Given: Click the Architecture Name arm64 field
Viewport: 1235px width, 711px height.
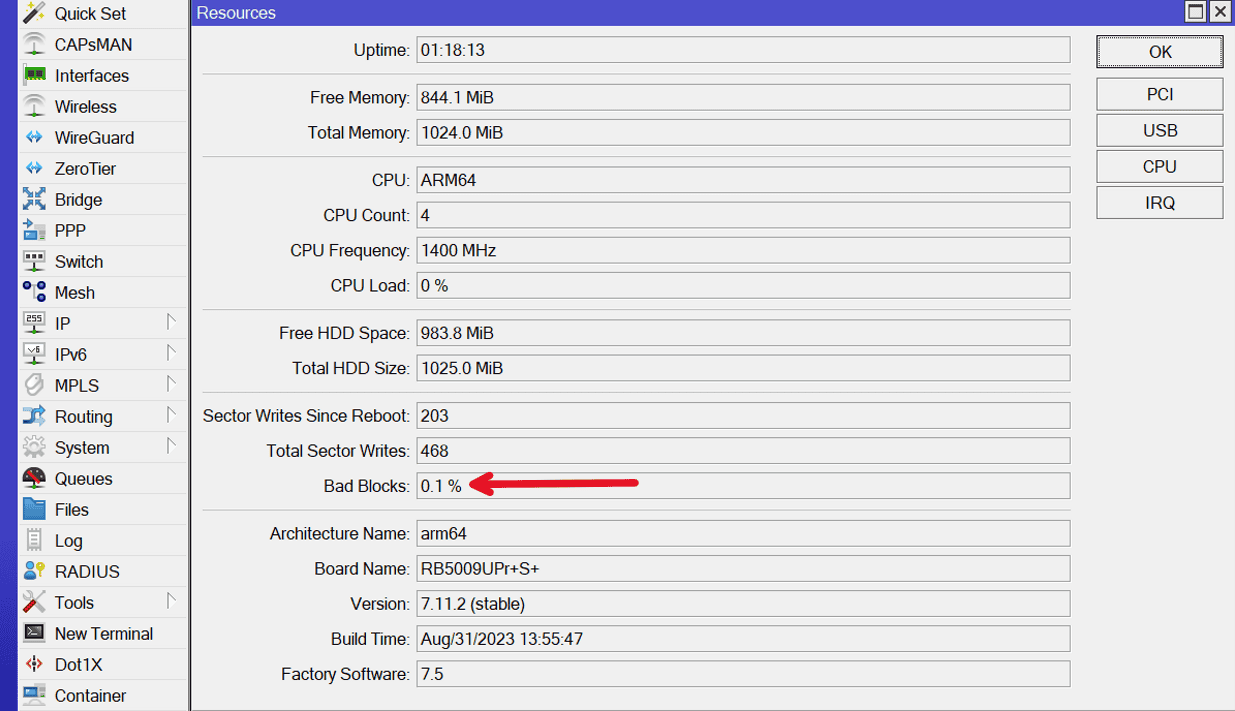Looking at the screenshot, I should pos(743,534).
